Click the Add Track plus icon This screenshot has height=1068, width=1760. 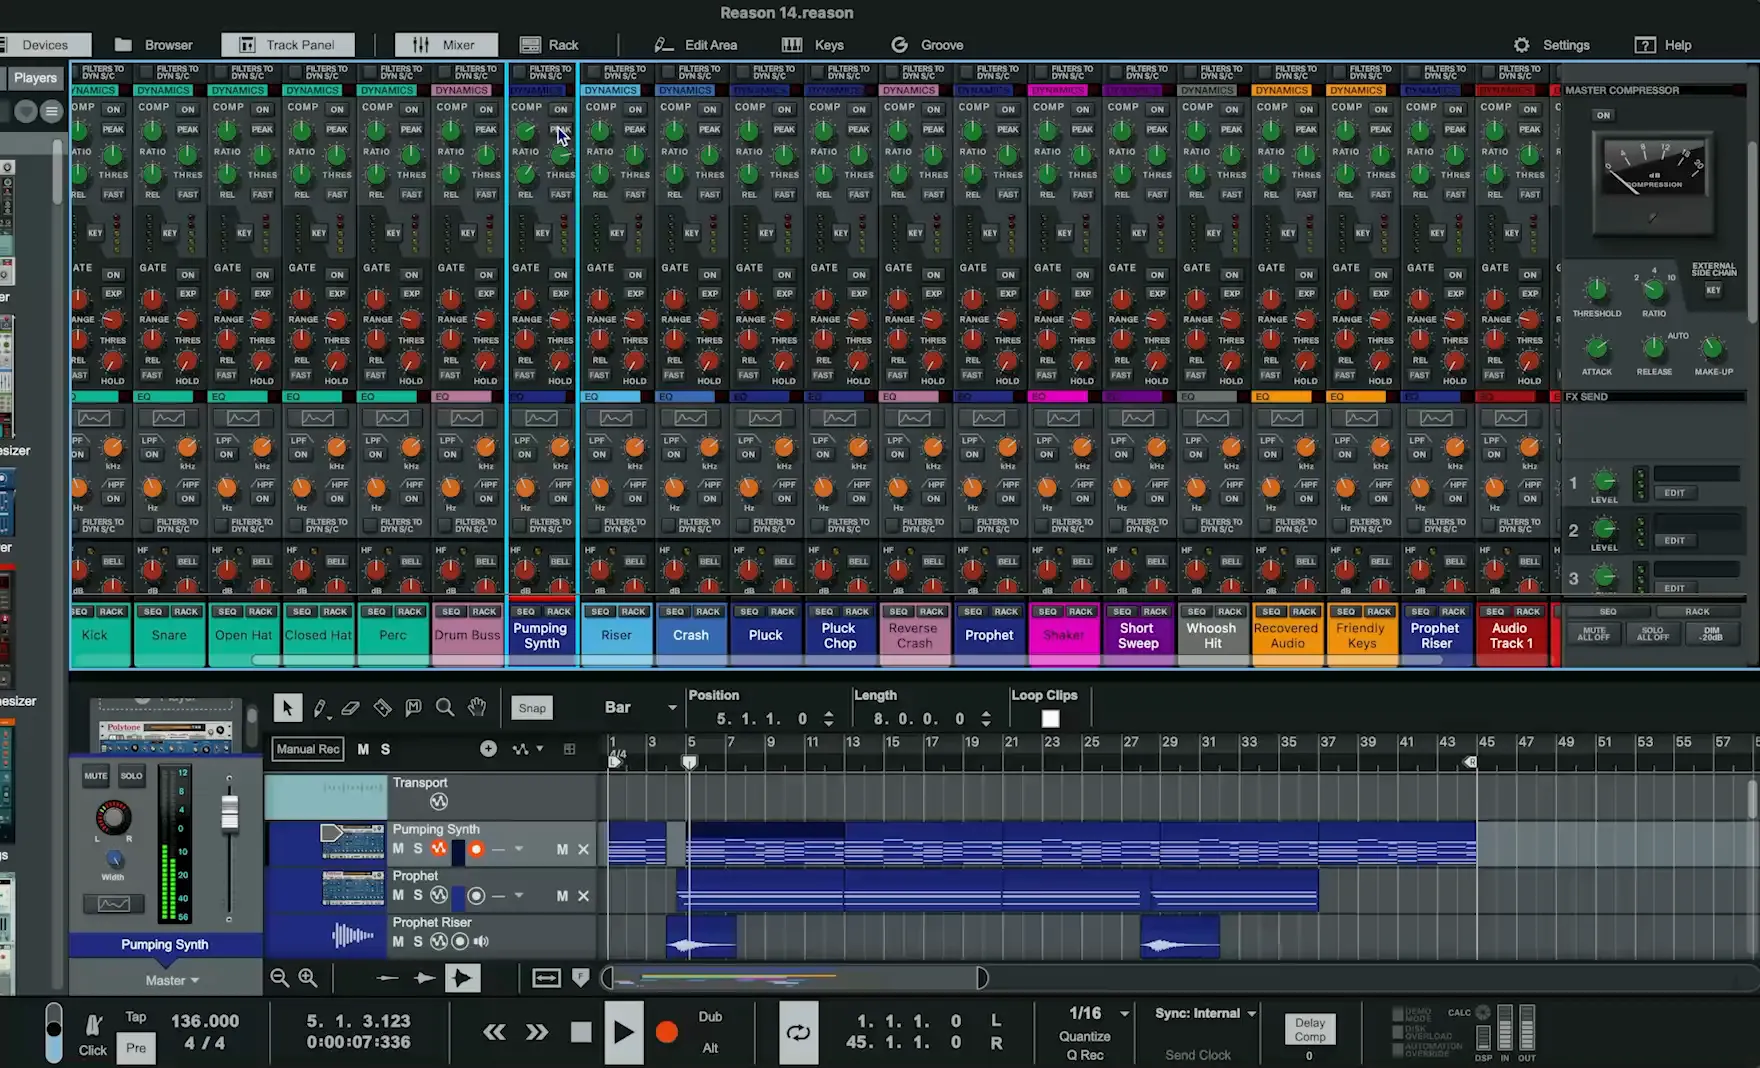coord(488,749)
